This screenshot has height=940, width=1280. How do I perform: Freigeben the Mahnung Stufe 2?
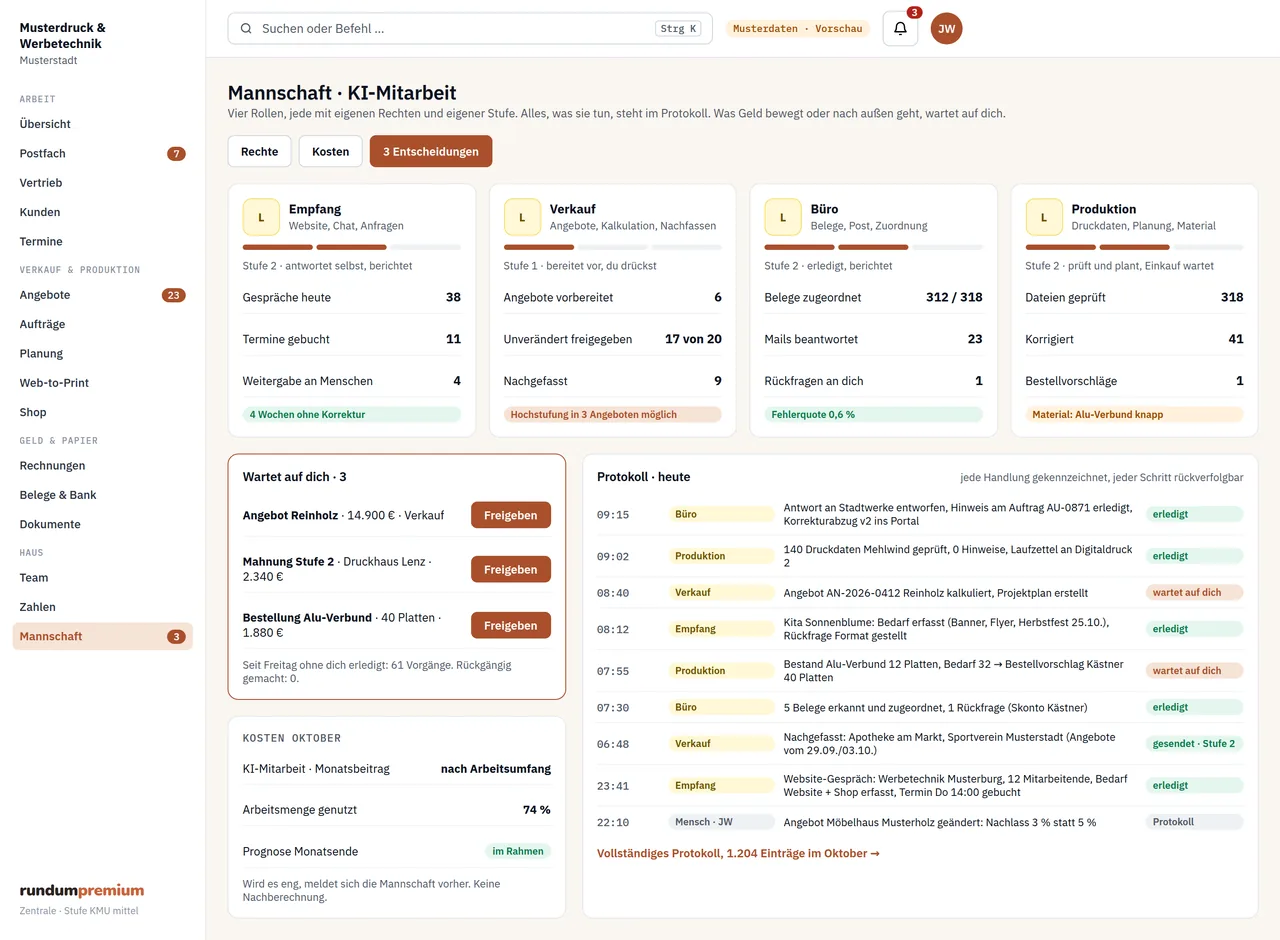(x=511, y=569)
